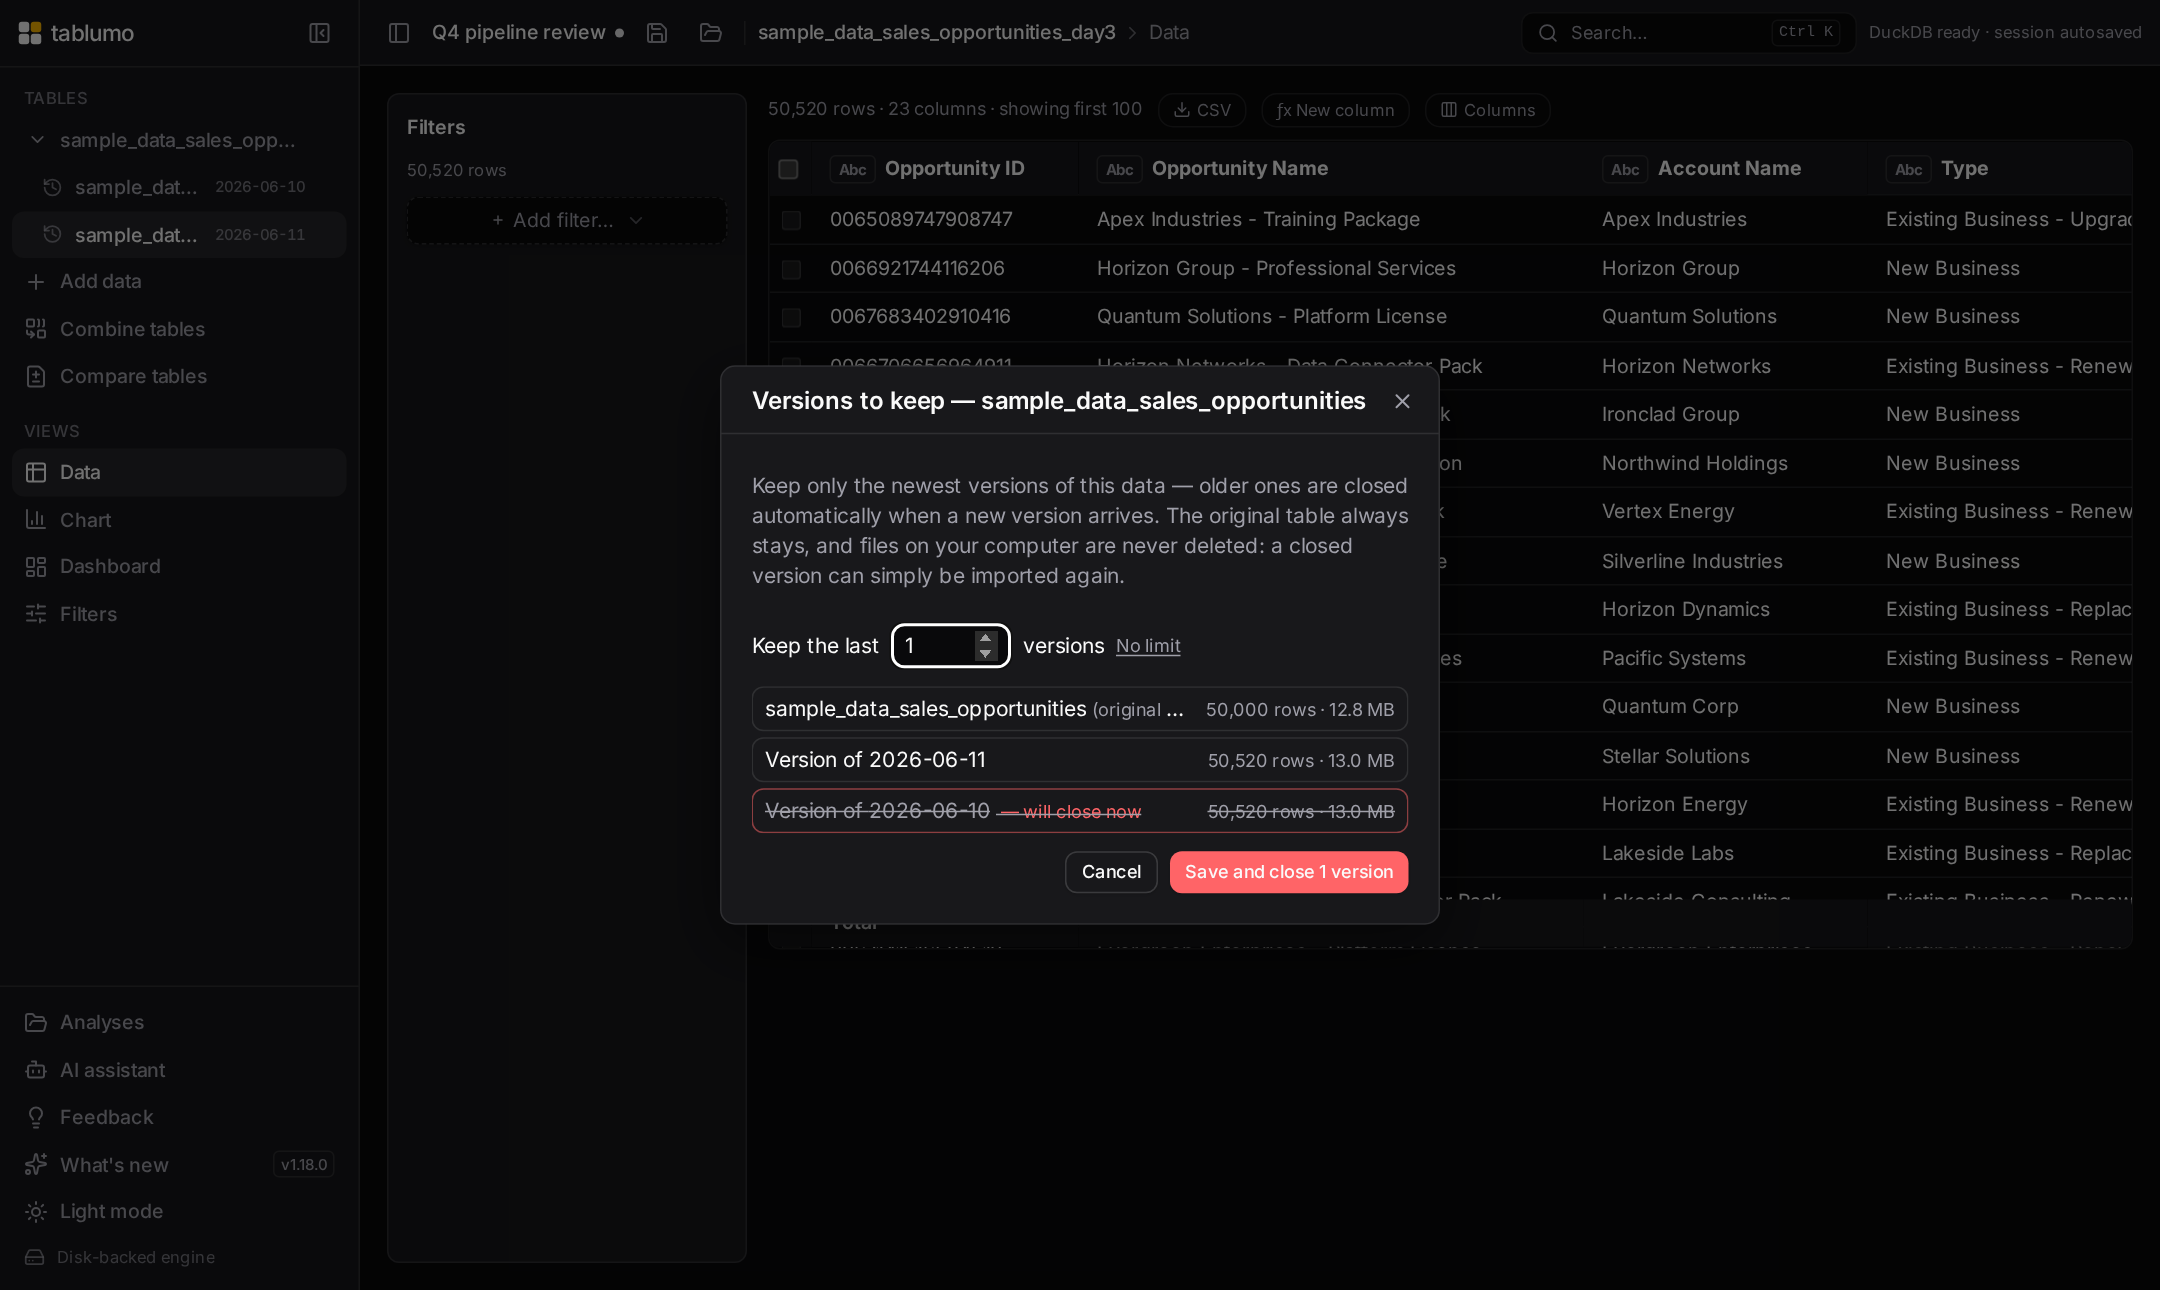Collapse the left sidebar panel icon
Screen dimensions: 2160x1290
pyautogui.click(x=319, y=33)
